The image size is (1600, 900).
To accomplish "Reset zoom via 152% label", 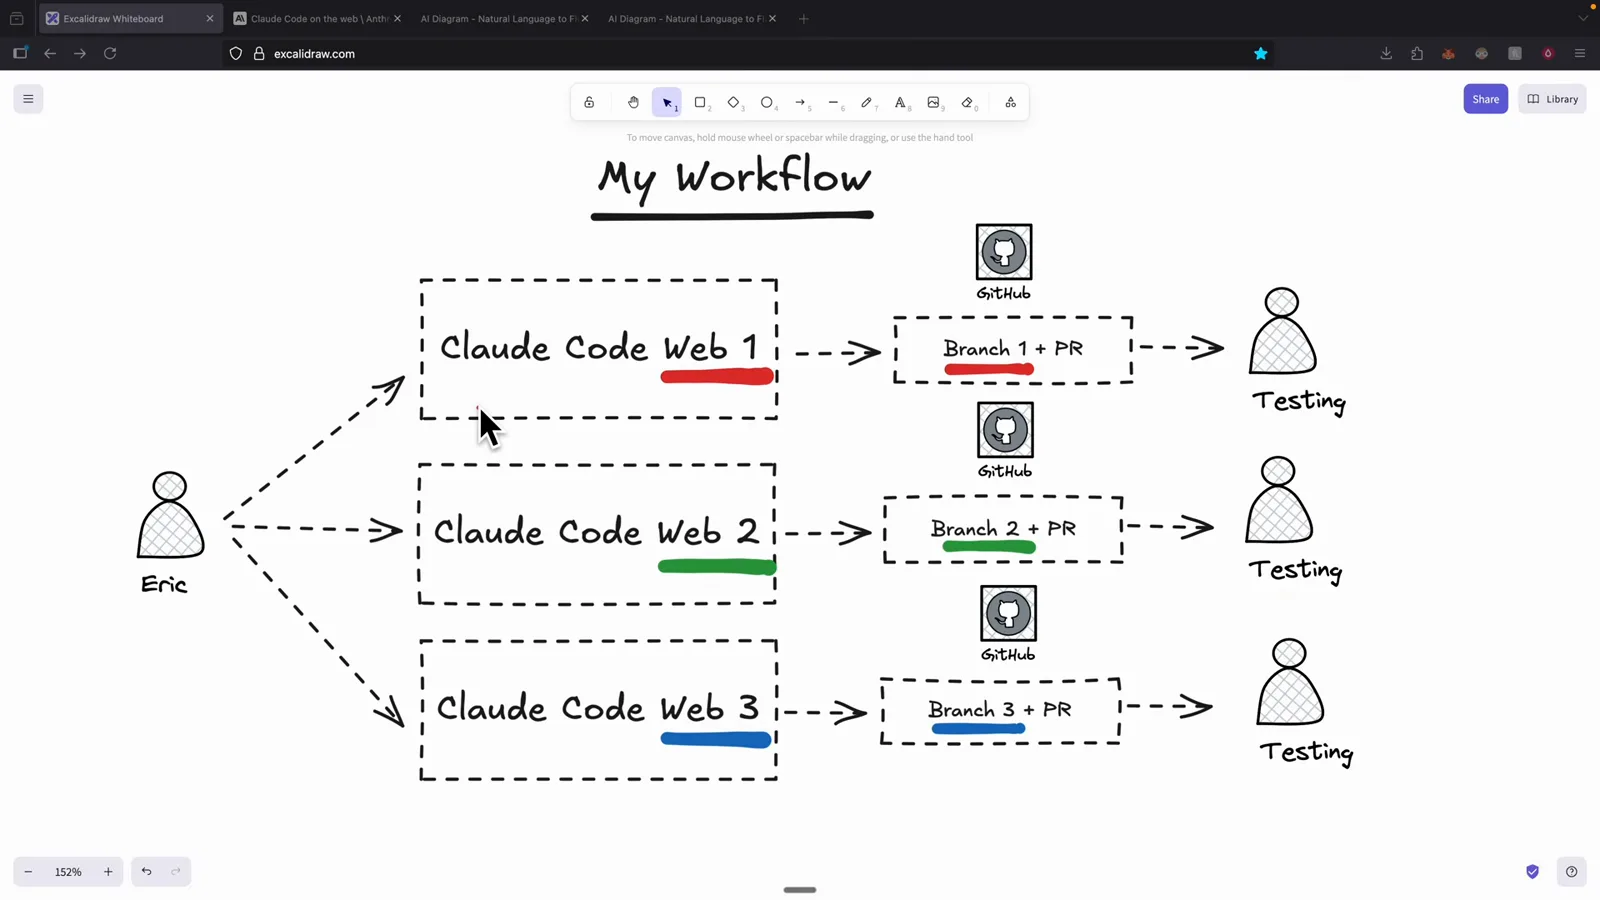I will coord(68,872).
